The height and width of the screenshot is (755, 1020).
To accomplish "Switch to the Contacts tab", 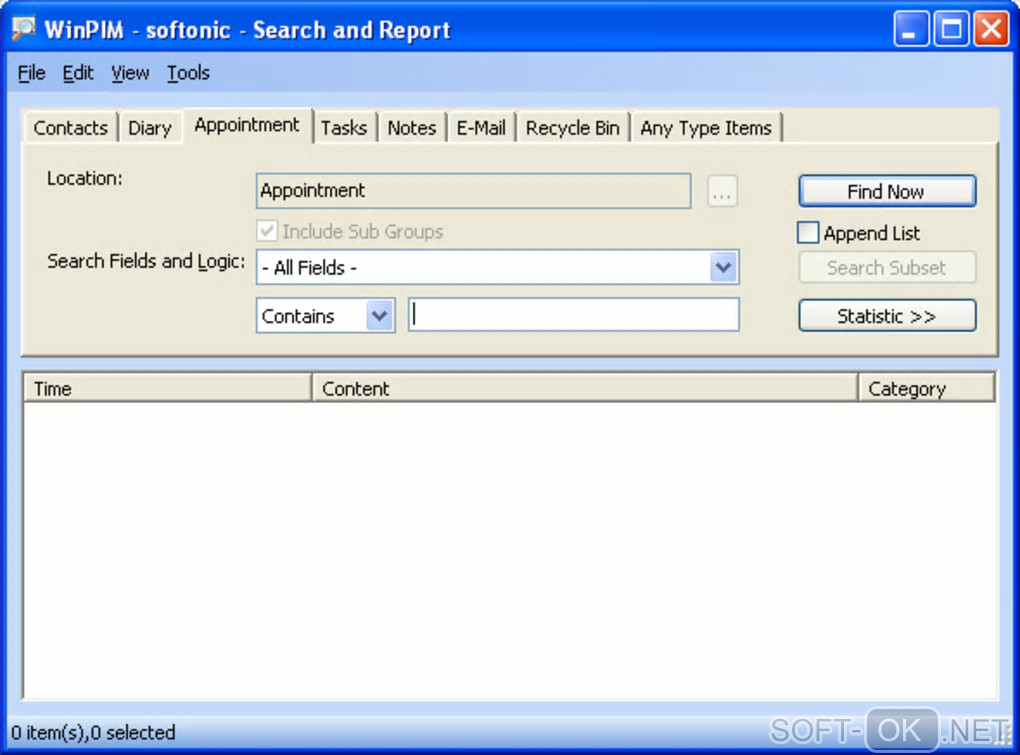I will pos(70,128).
